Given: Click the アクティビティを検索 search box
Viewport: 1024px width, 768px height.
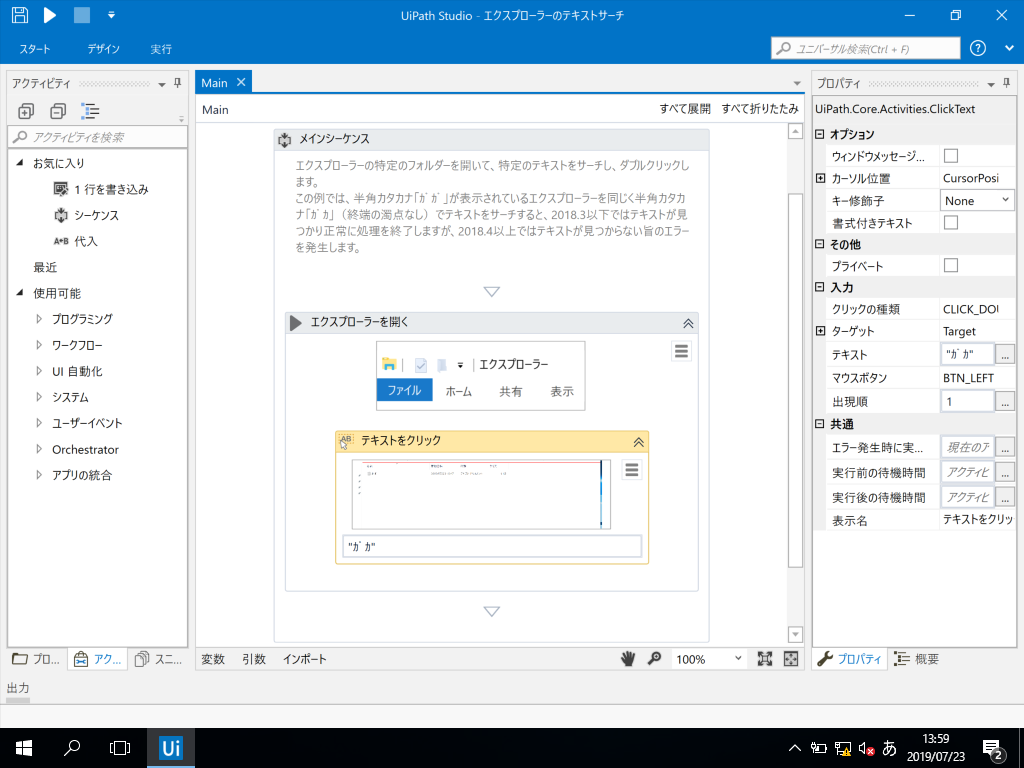Looking at the screenshot, I should 97,137.
